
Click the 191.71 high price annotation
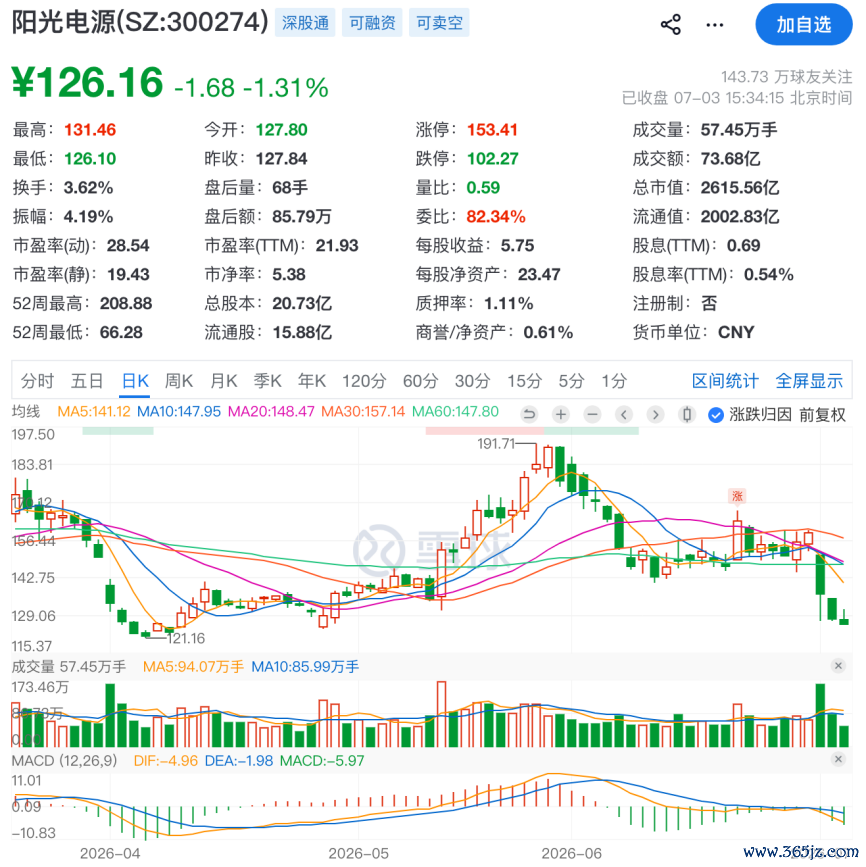pyautogui.click(x=496, y=444)
